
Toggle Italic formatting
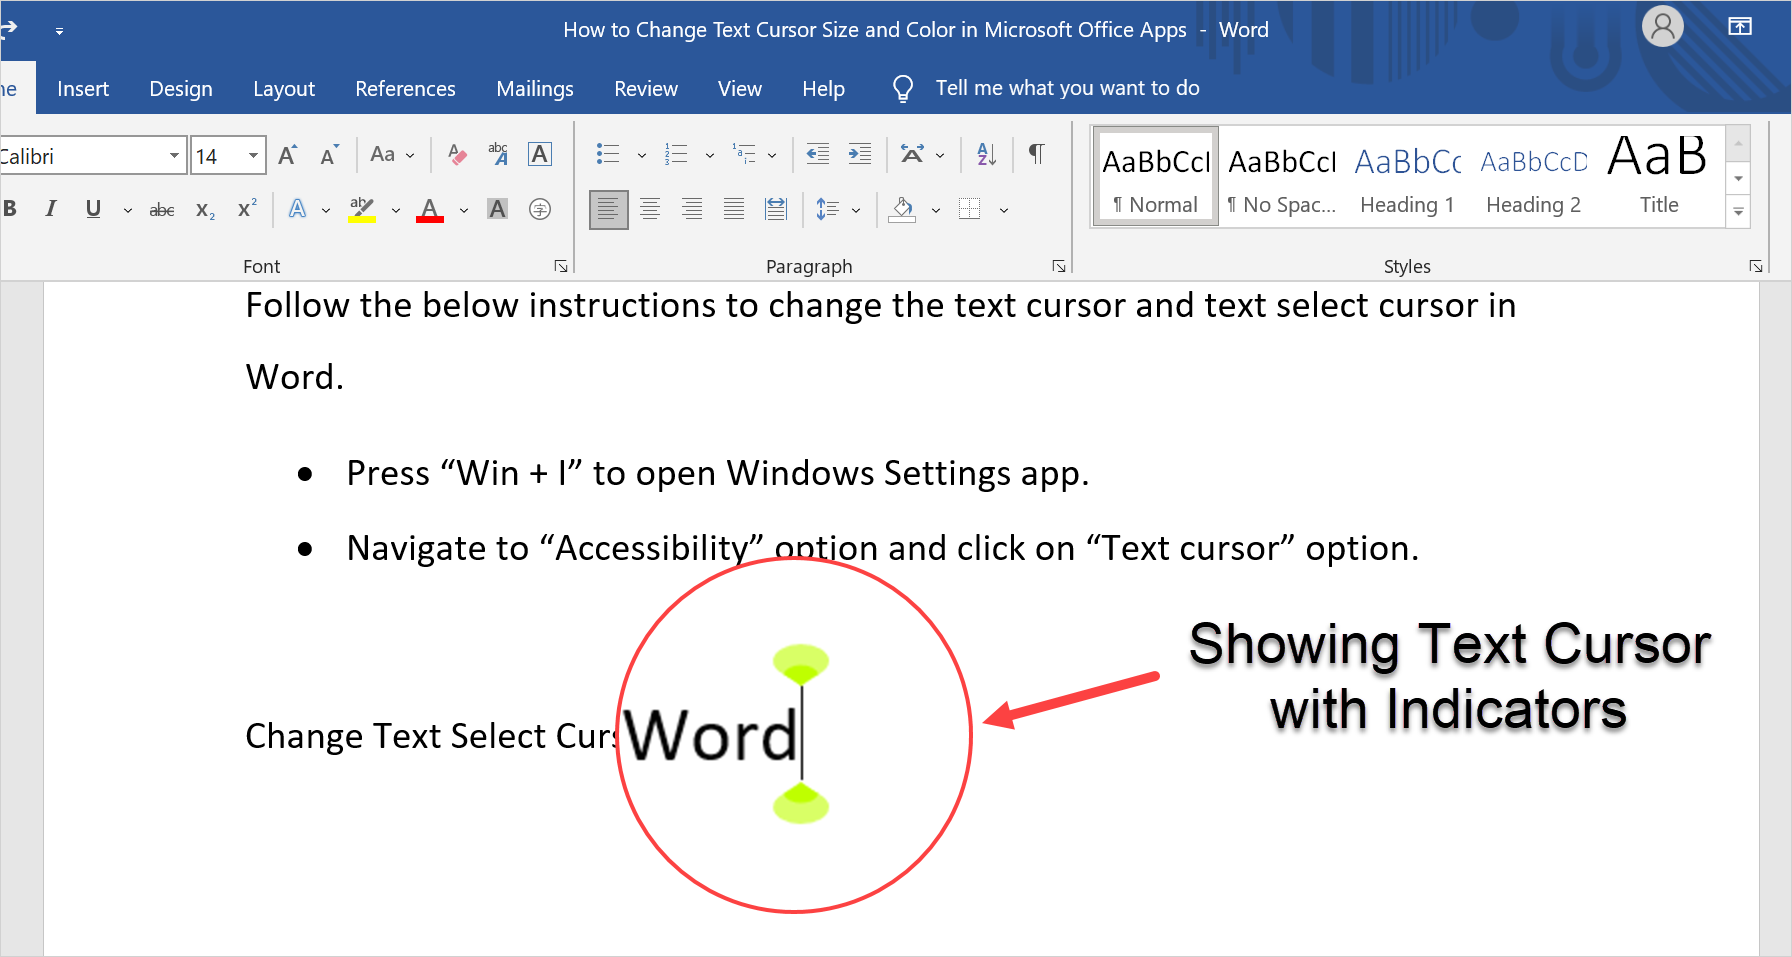[x=51, y=209]
